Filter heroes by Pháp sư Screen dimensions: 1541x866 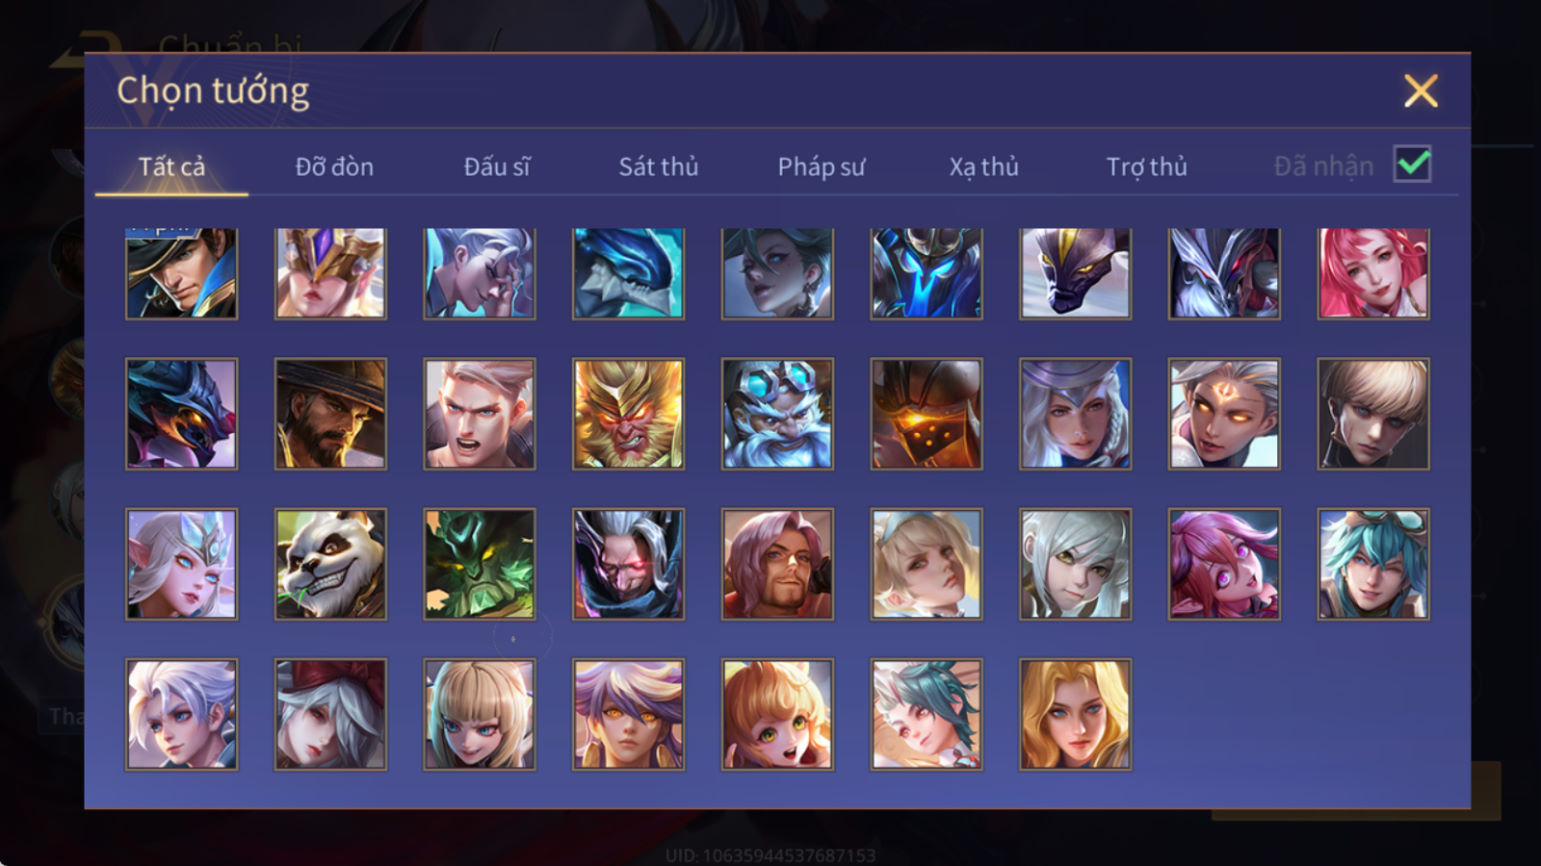click(821, 166)
